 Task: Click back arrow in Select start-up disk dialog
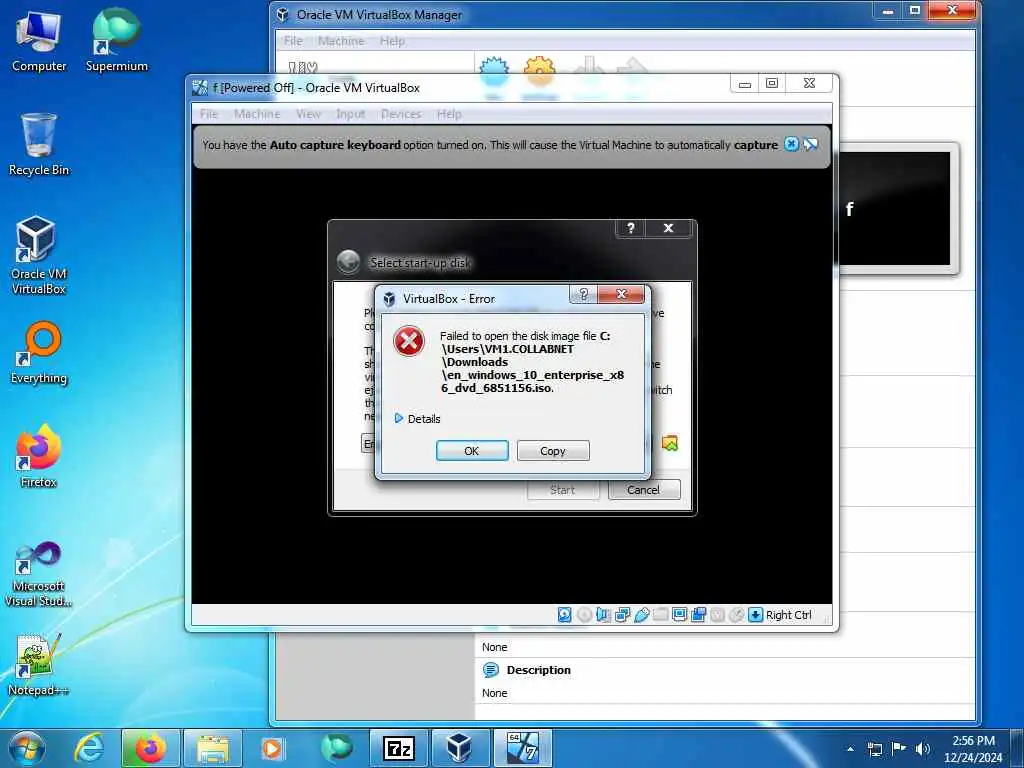pos(348,262)
